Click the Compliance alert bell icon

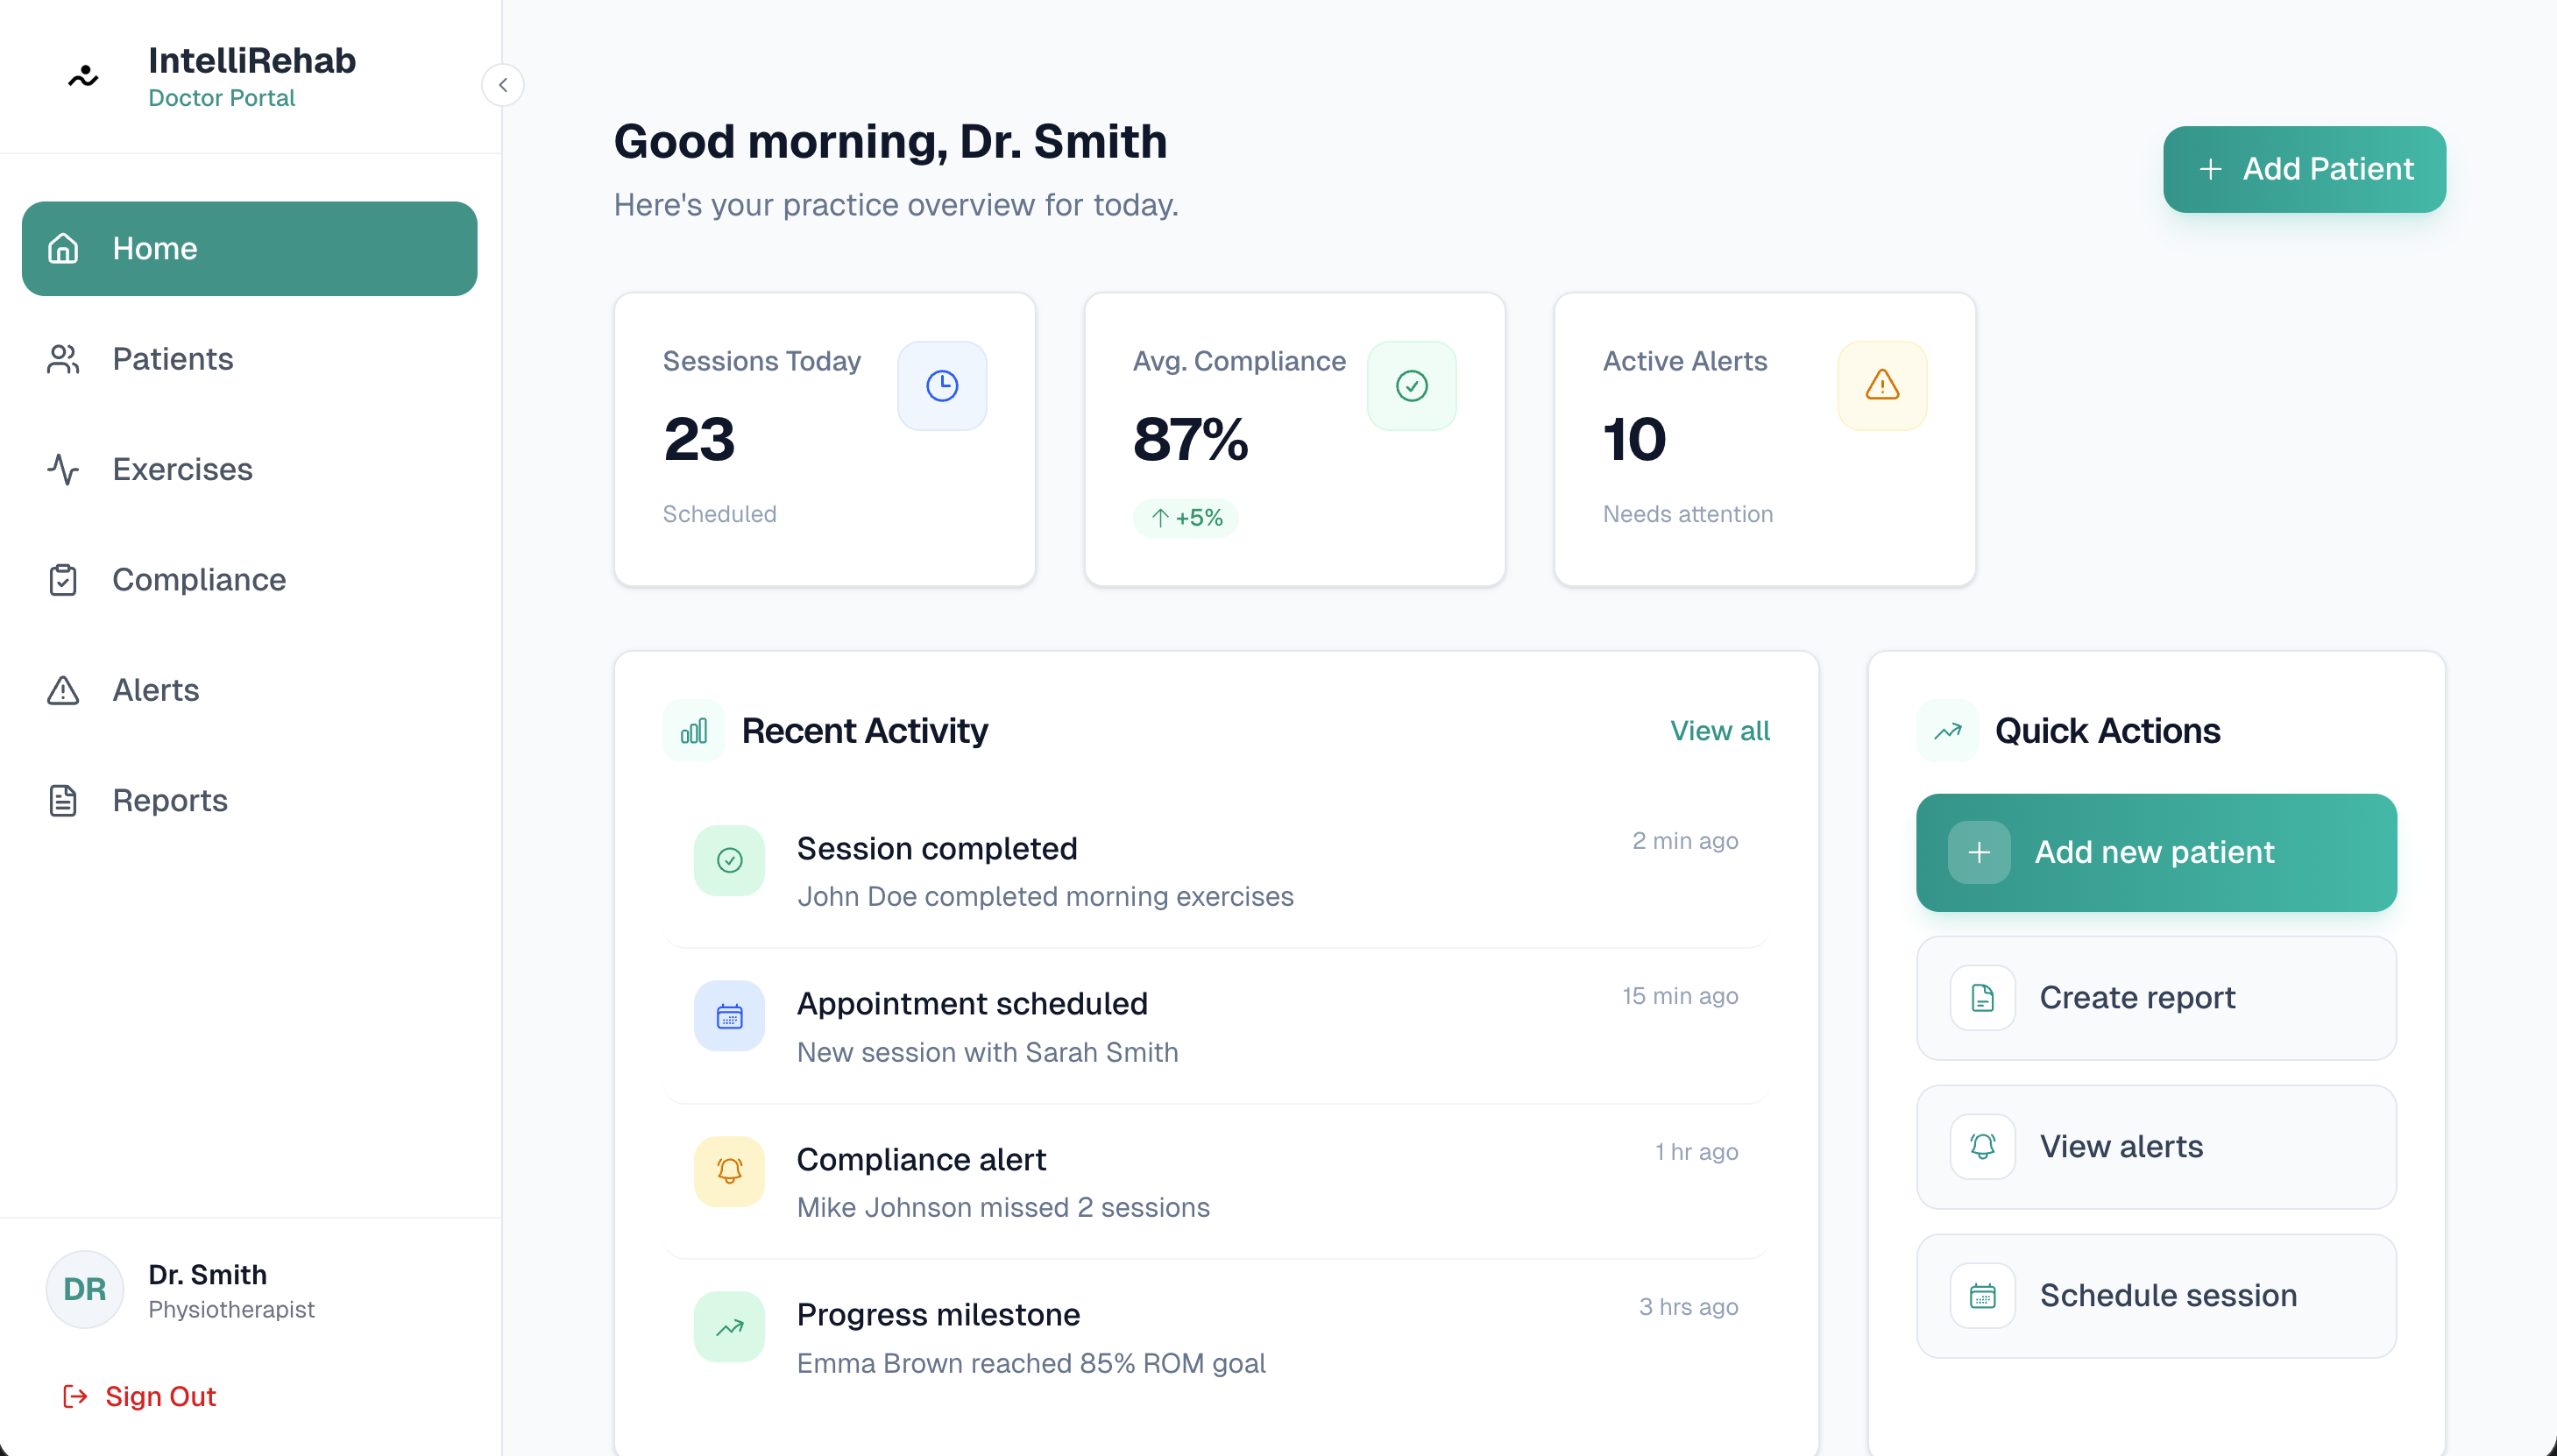pos(729,1171)
